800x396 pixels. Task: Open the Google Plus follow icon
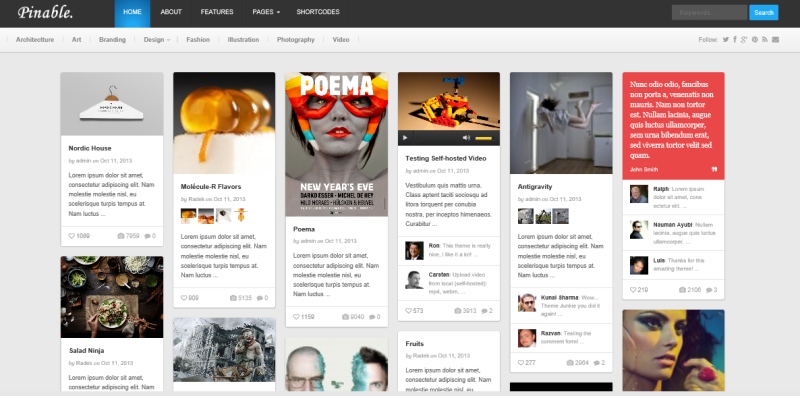[x=744, y=39]
